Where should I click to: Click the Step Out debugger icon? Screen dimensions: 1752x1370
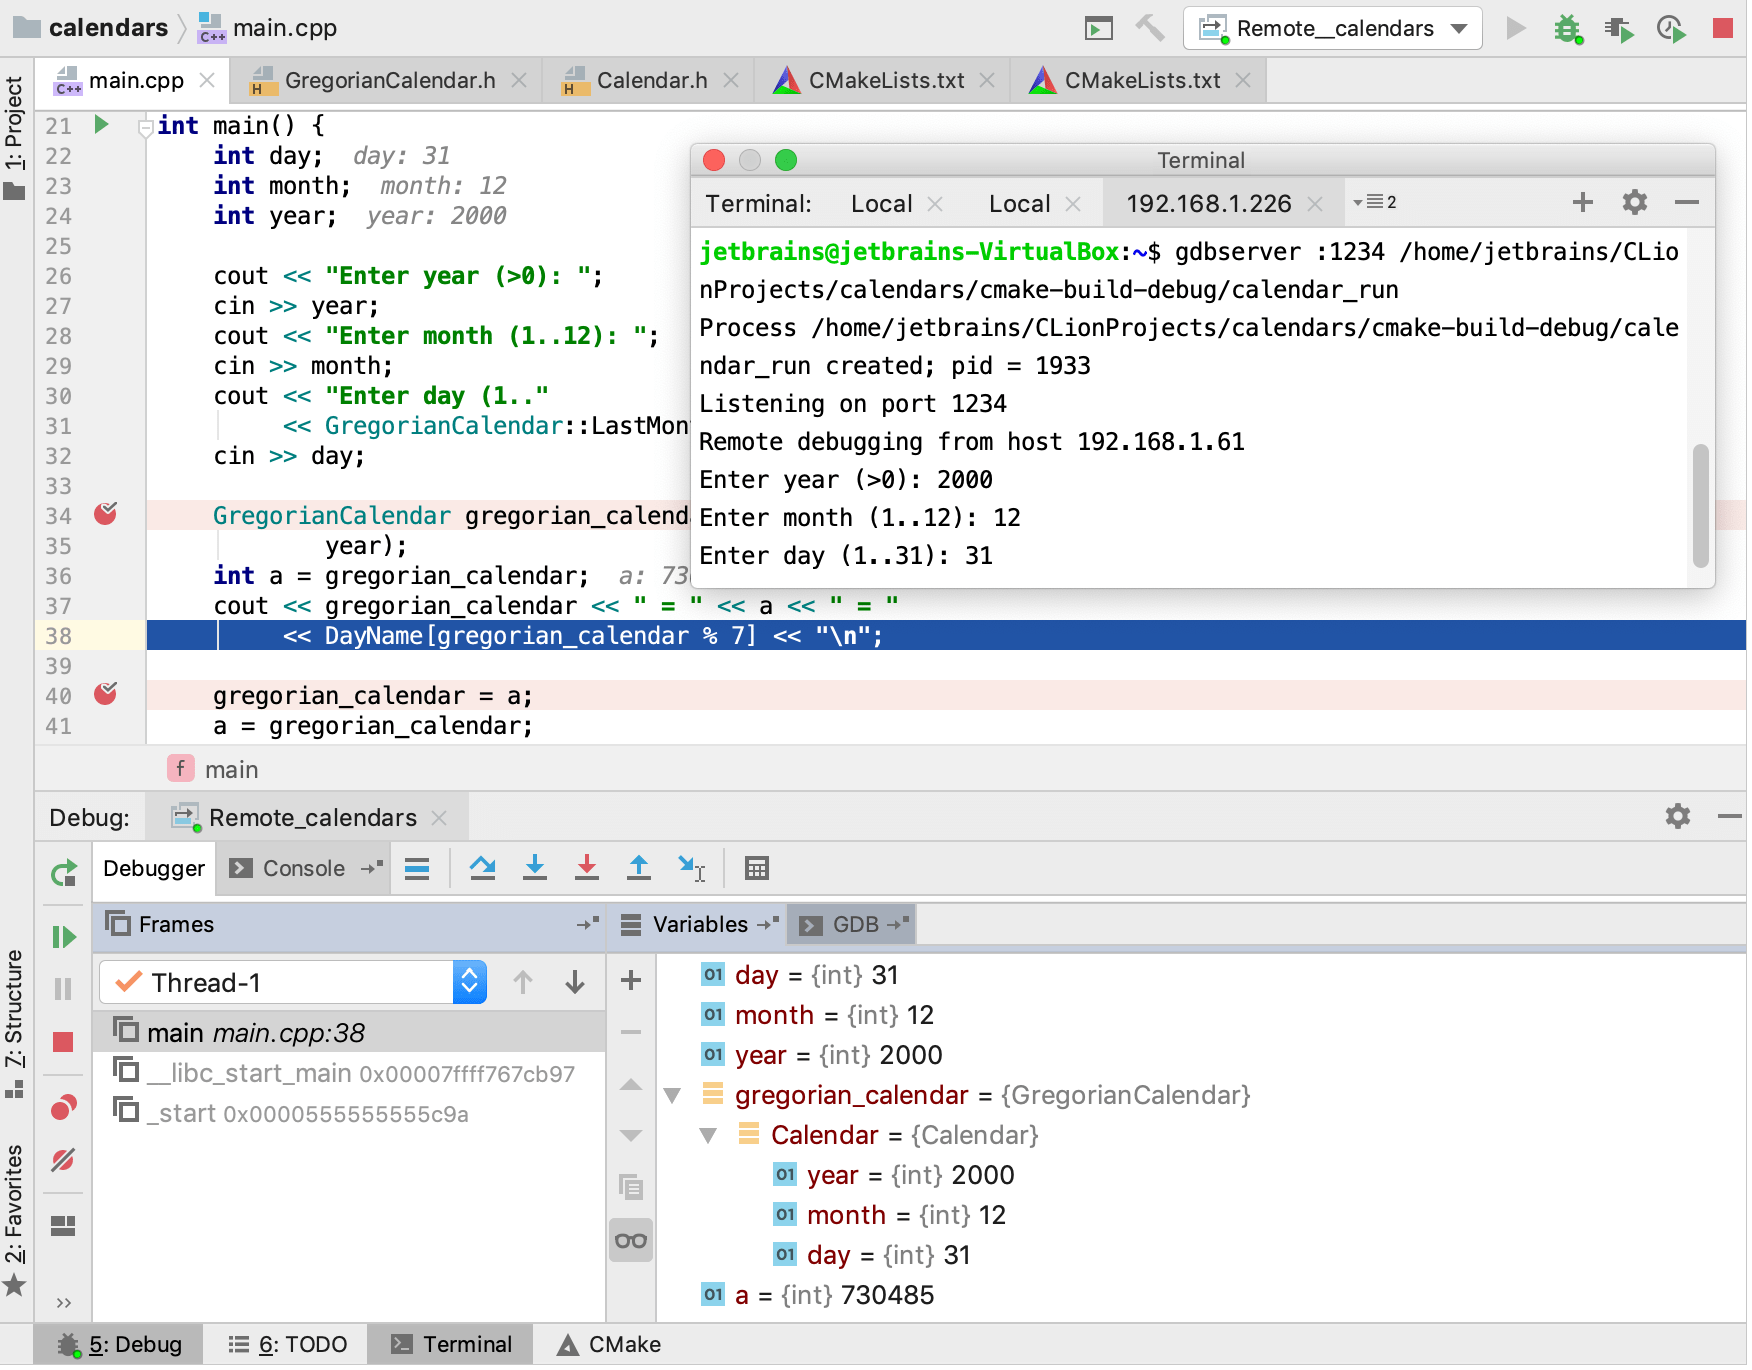tap(638, 868)
